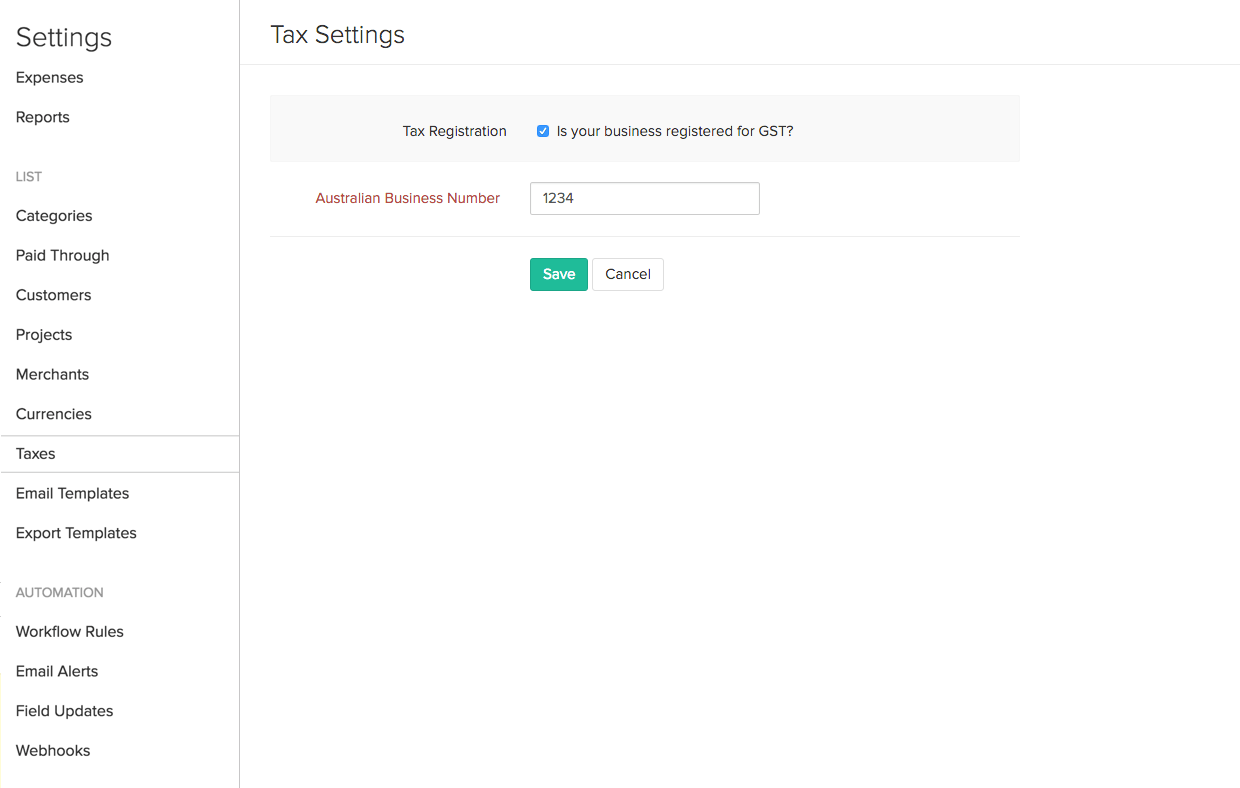Open the Currencies settings
This screenshot has height=788, width=1240.
(x=53, y=413)
